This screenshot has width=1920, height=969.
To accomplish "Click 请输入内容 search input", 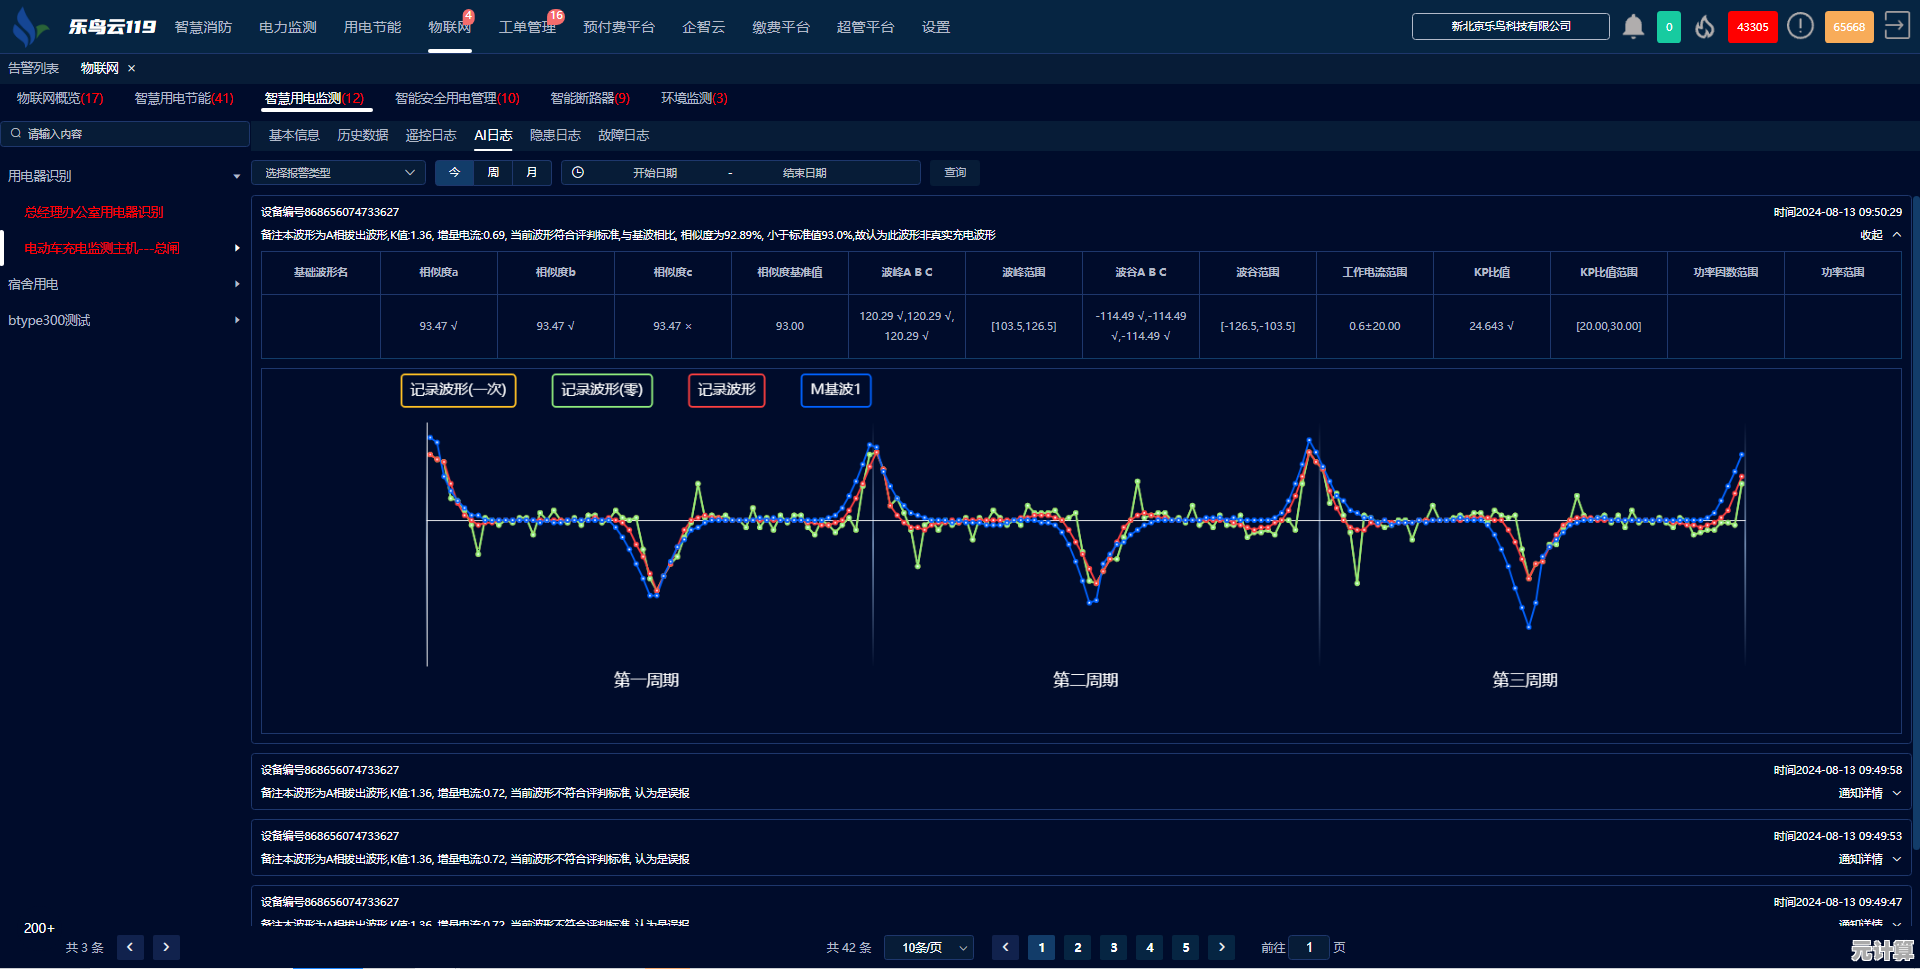I will click(x=125, y=133).
